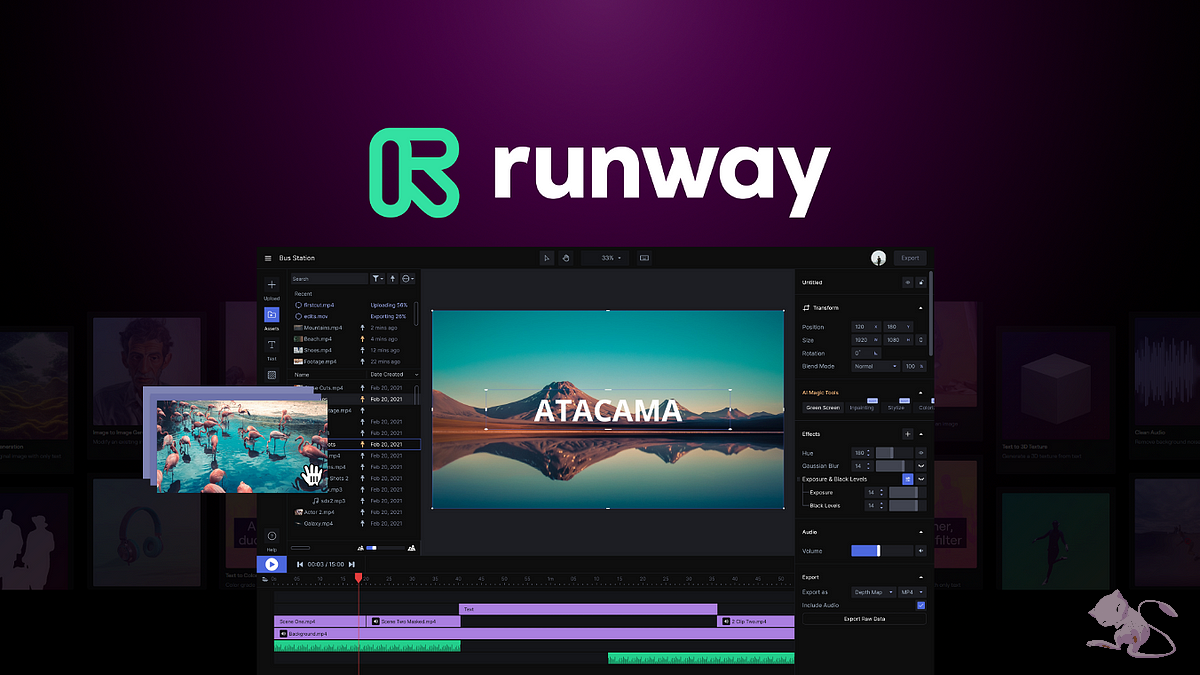Screen dimensions: 1200x675
Task: Click the Upload plus icon in sidebar
Action: click(271, 285)
